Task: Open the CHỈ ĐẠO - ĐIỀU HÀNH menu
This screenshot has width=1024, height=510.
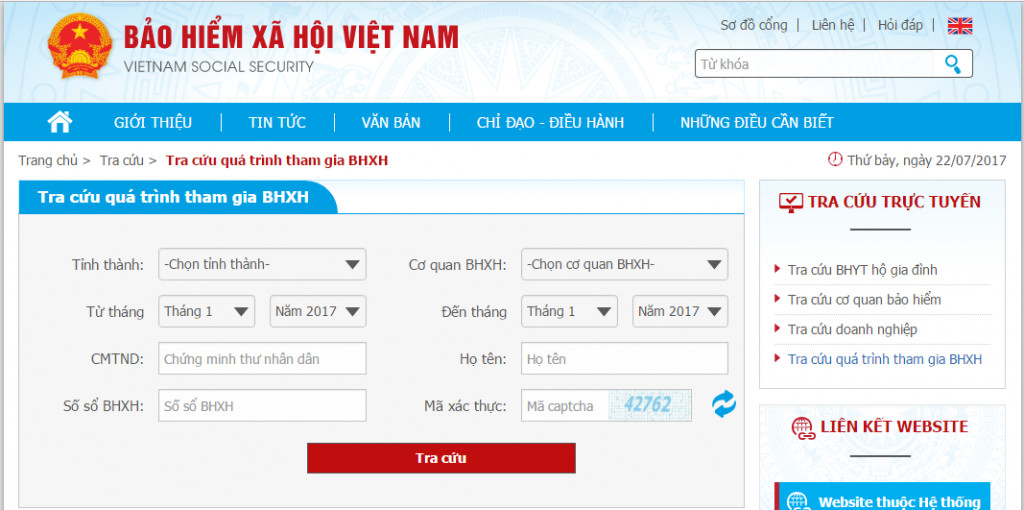Action: coord(551,122)
